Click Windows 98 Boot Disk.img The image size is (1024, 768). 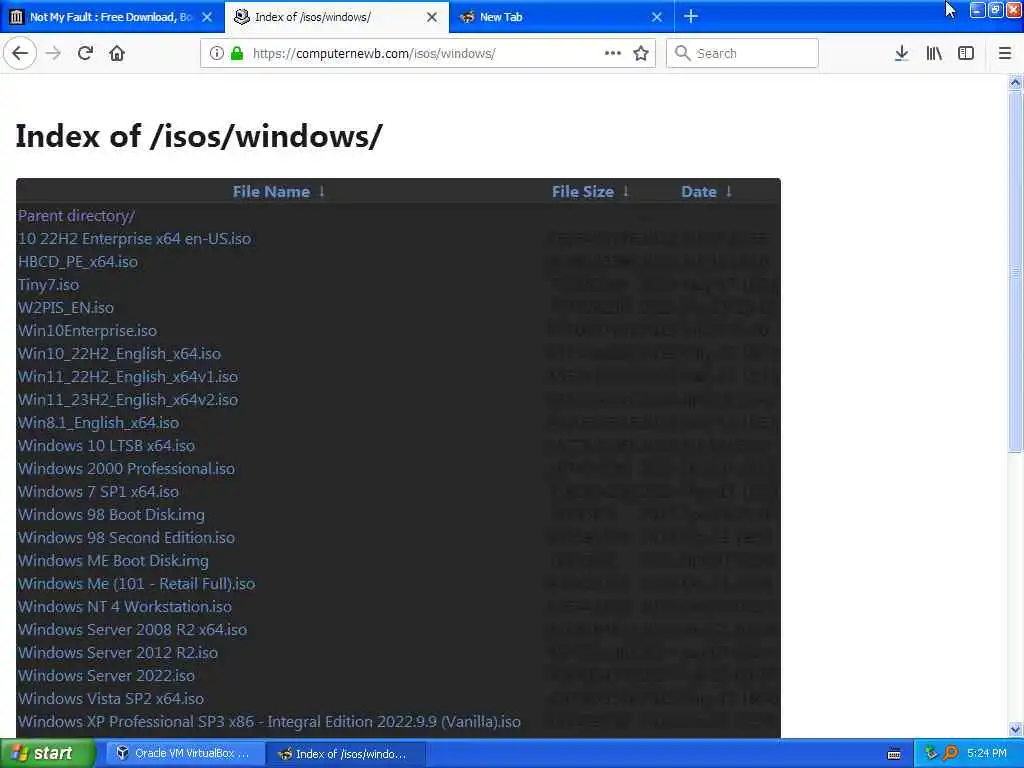[x=112, y=515]
